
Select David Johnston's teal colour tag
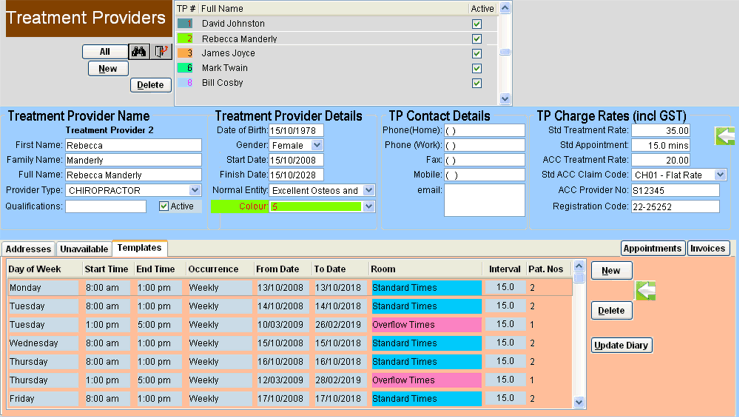(185, 23)
